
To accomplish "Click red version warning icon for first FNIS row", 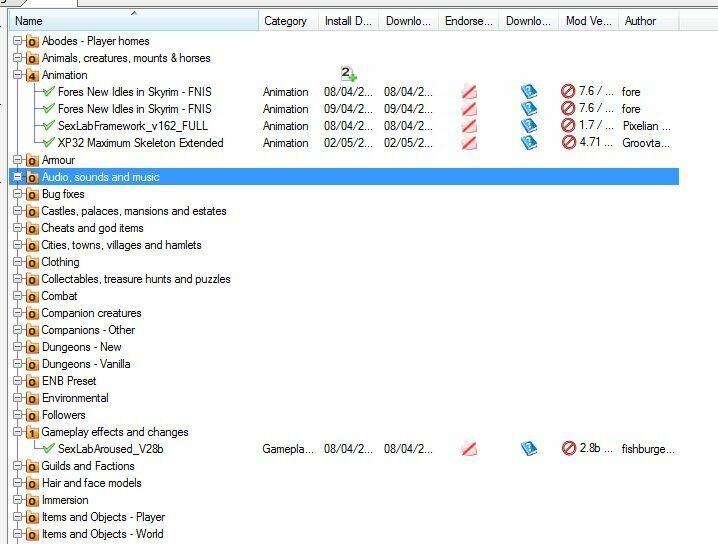I will (568, 91).
